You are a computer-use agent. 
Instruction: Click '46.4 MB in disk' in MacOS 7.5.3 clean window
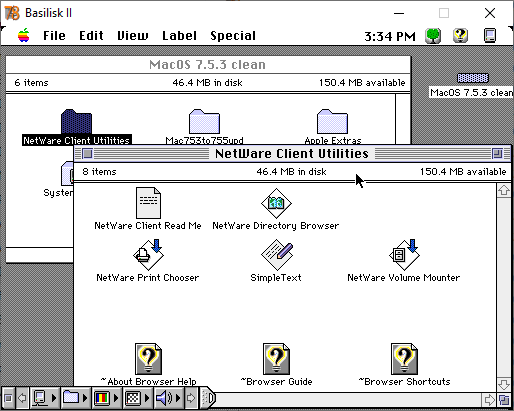coord(207,83)
